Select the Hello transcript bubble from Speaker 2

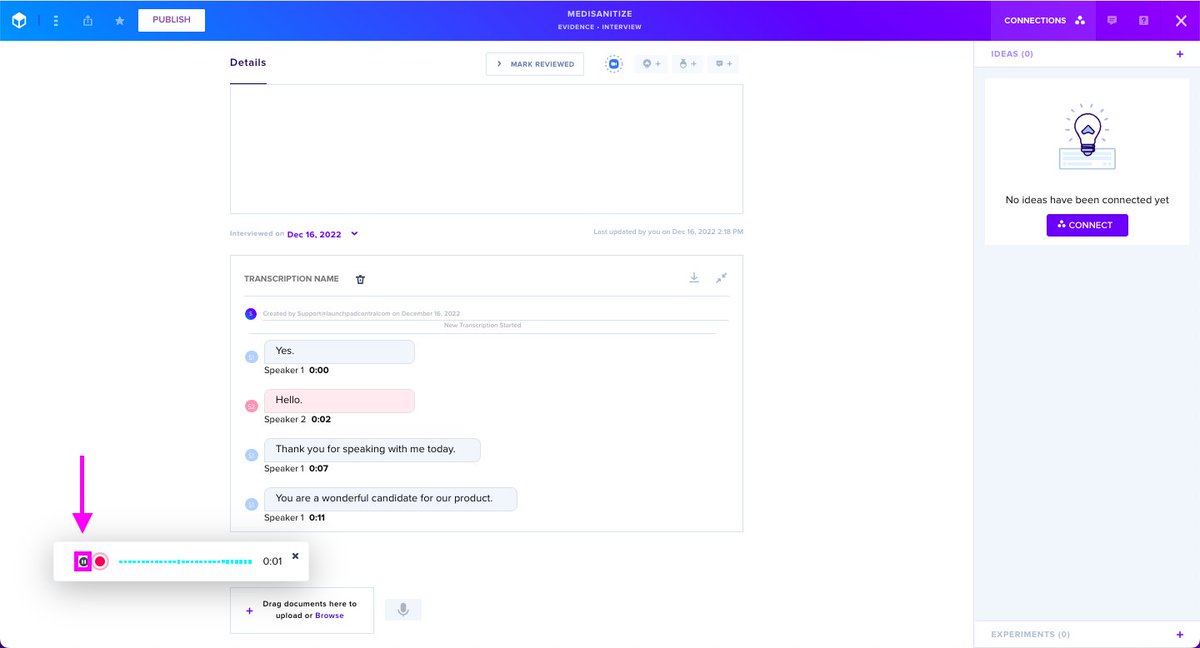tap(339, 400)
